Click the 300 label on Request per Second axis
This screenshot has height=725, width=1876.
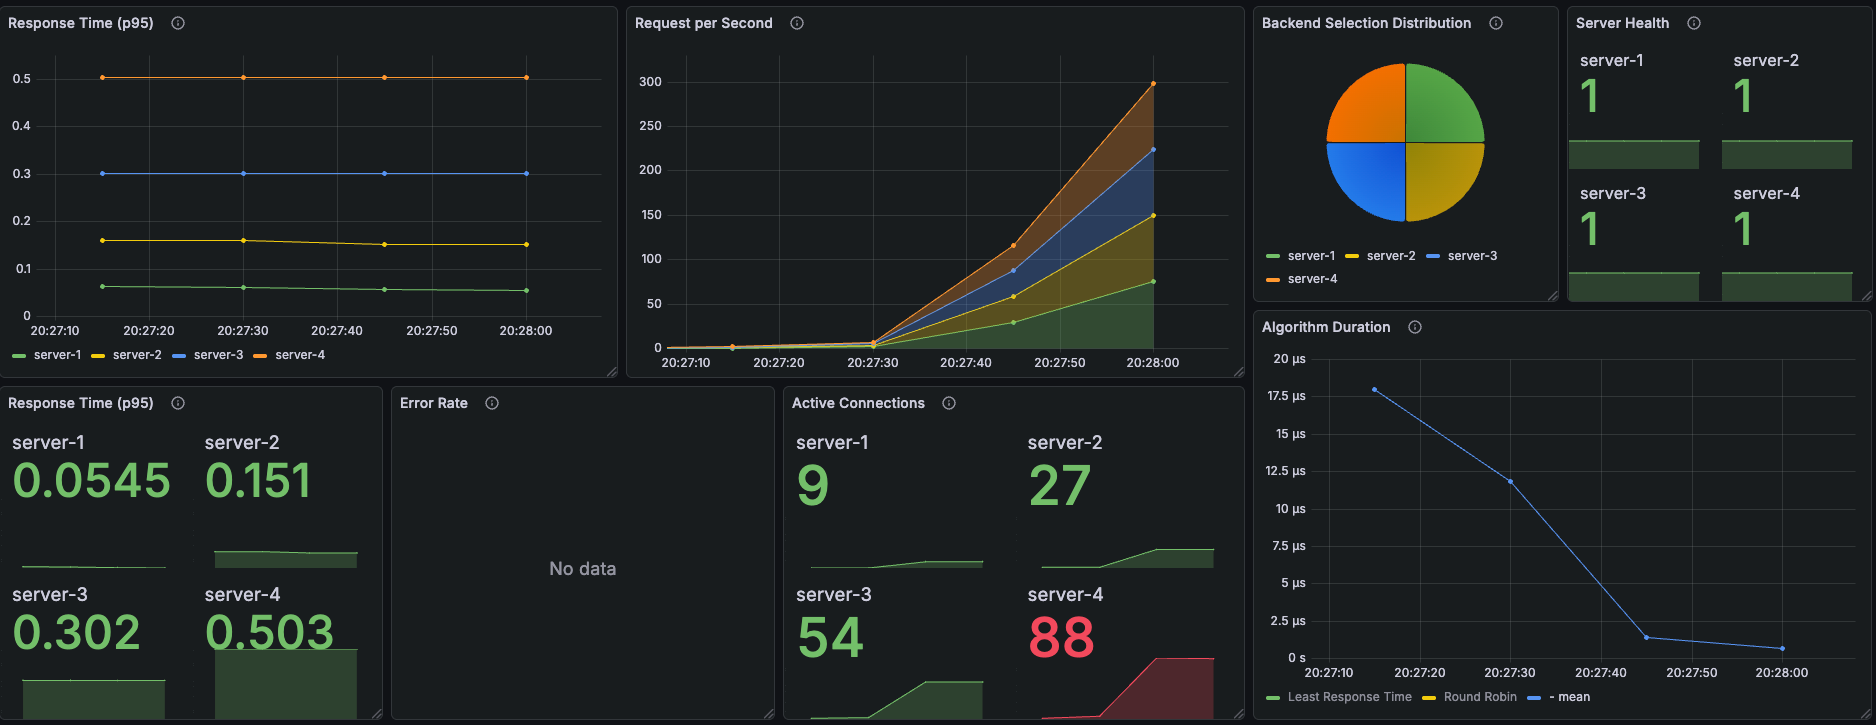click(x=650, y=82)
